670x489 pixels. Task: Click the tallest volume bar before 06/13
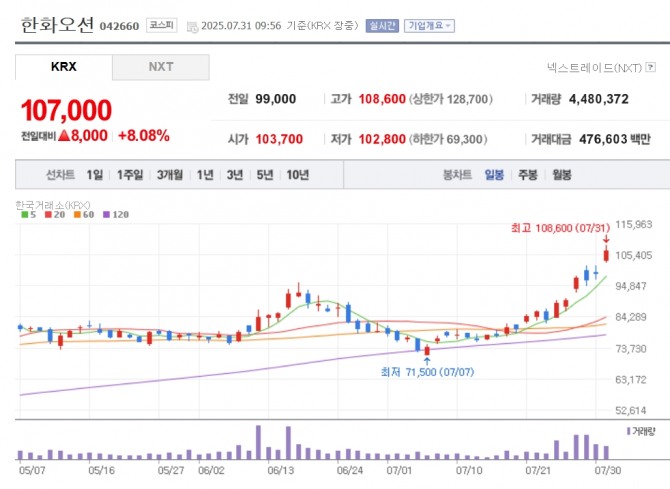click(x=258, y=442)
